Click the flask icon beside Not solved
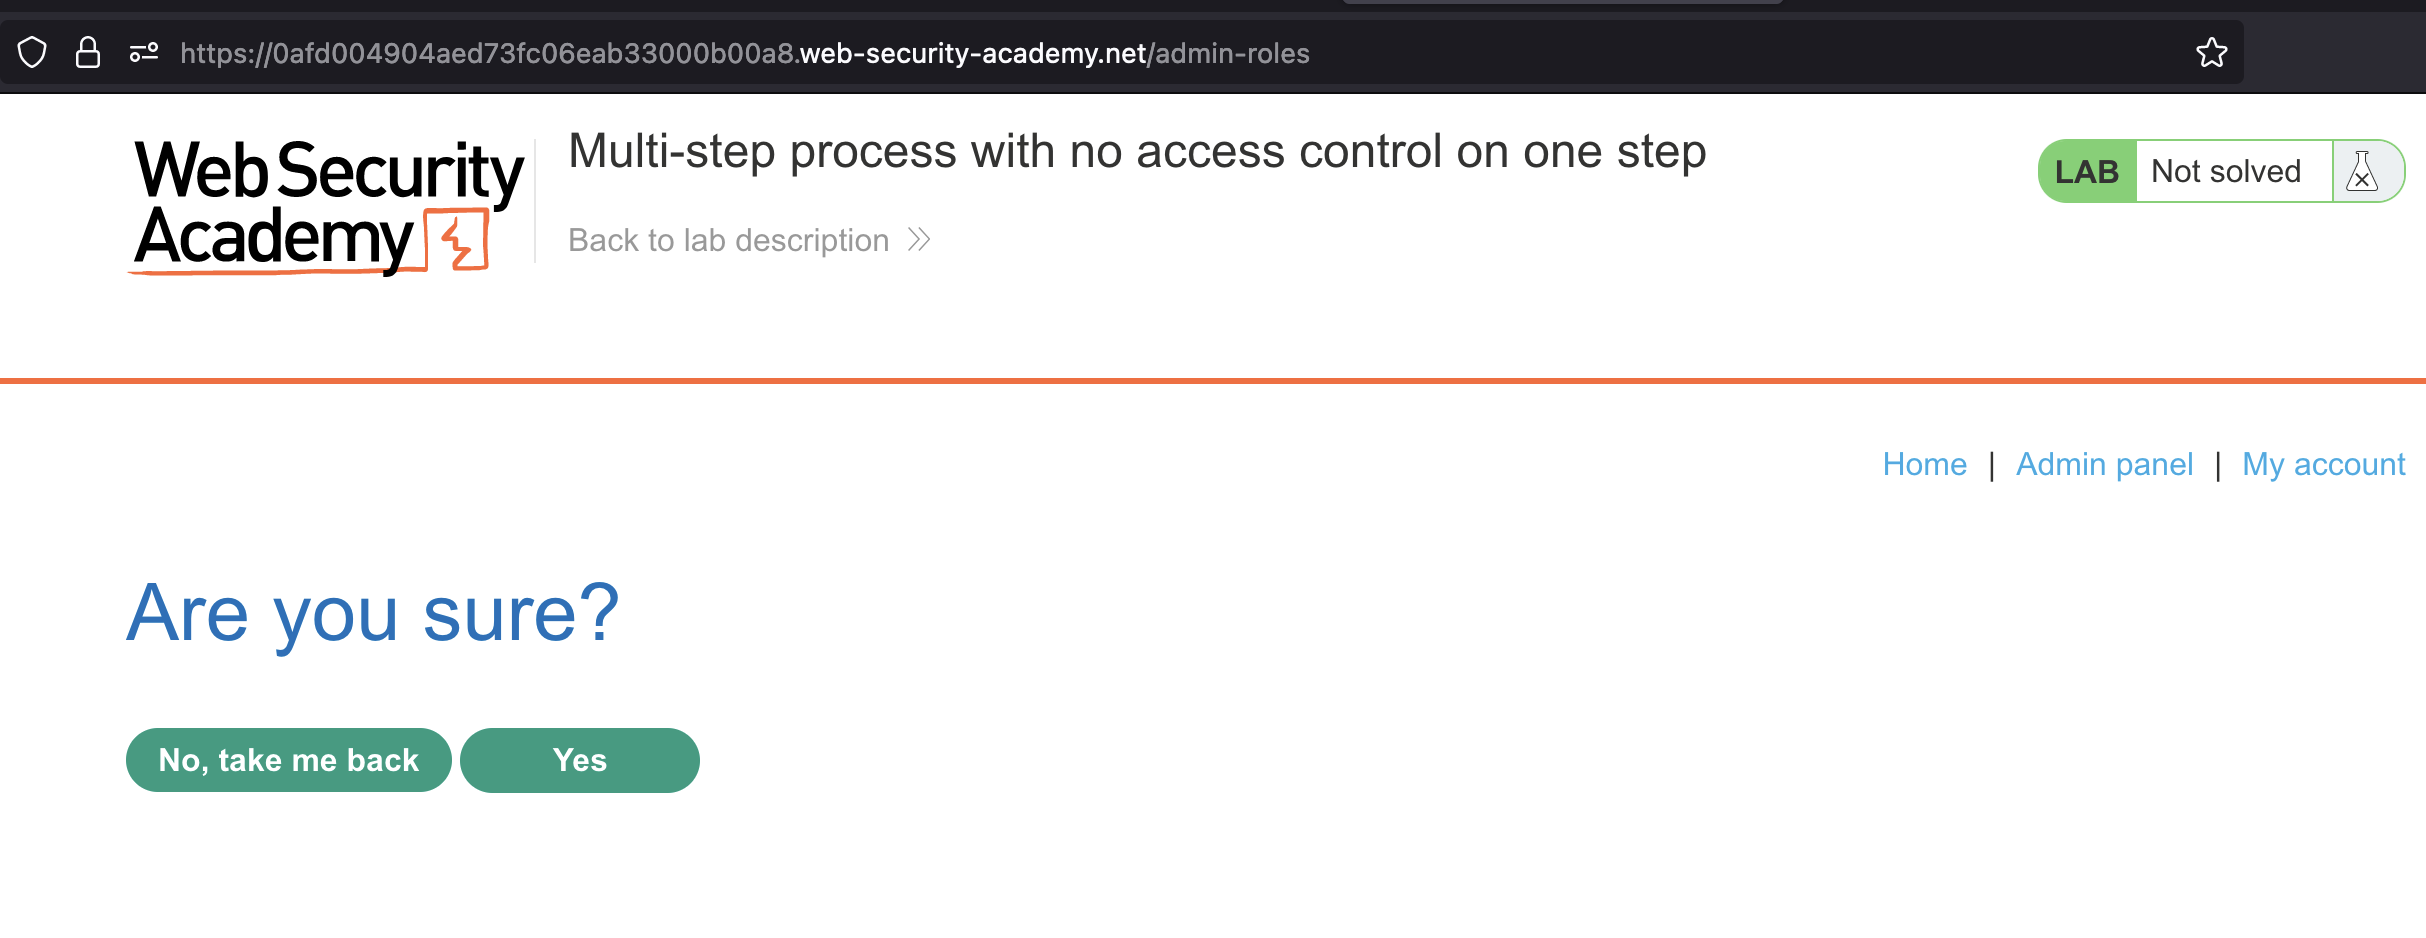2426x938 pixels. (x=2362, y=172)
